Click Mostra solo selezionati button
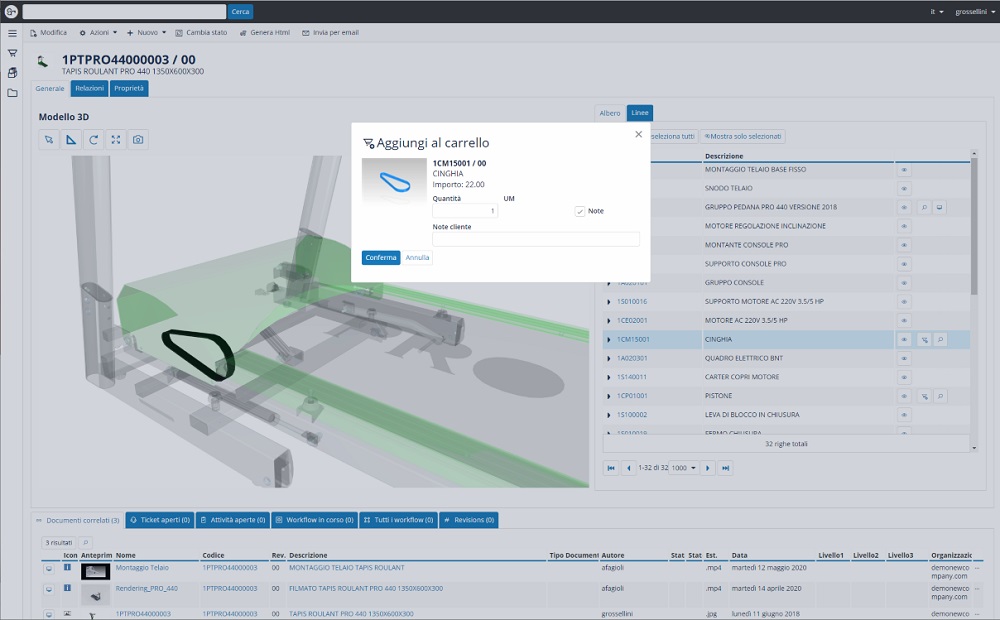The height and width of the screenshot is (620, 1000). (742, 137)
